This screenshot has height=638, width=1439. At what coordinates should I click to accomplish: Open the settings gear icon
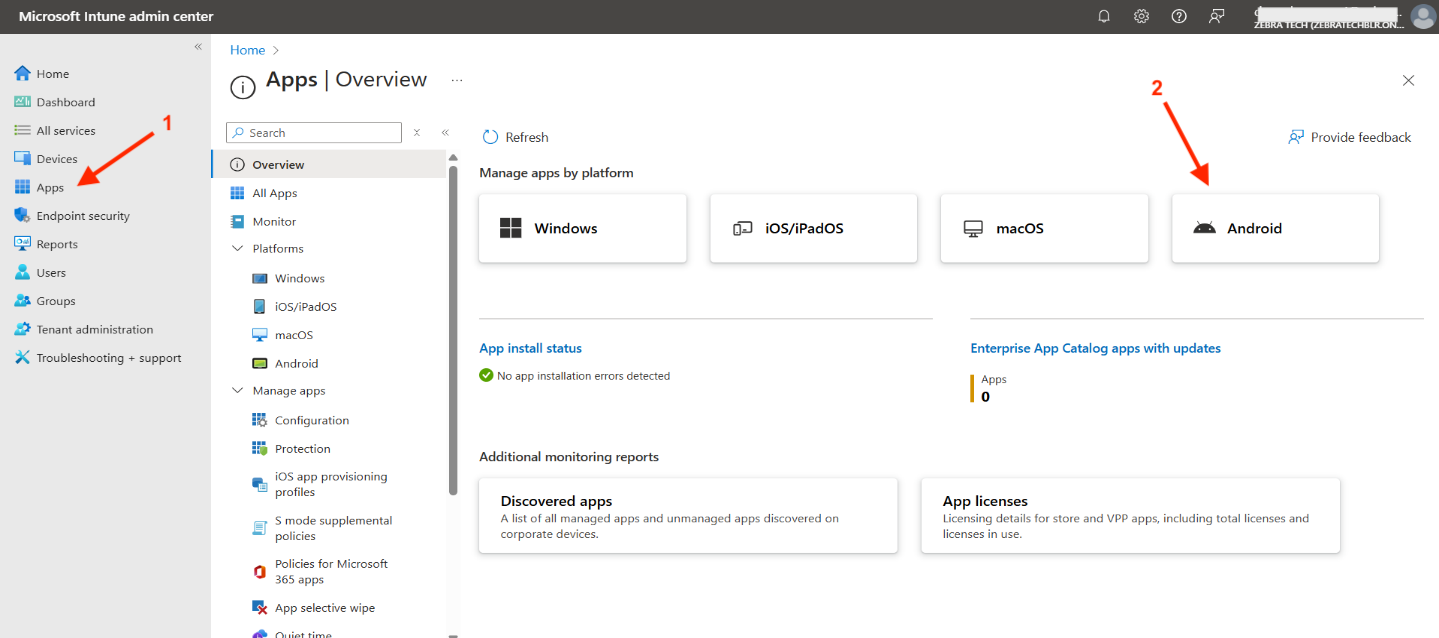coord(1141,16)
